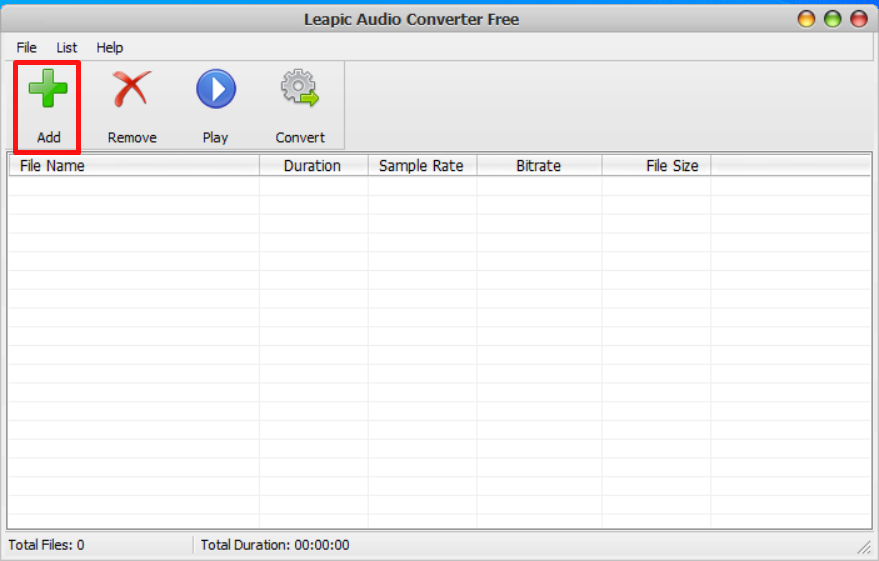The image size is (879, 561).
Task: Click the green maximize window button
Action: 832,19
